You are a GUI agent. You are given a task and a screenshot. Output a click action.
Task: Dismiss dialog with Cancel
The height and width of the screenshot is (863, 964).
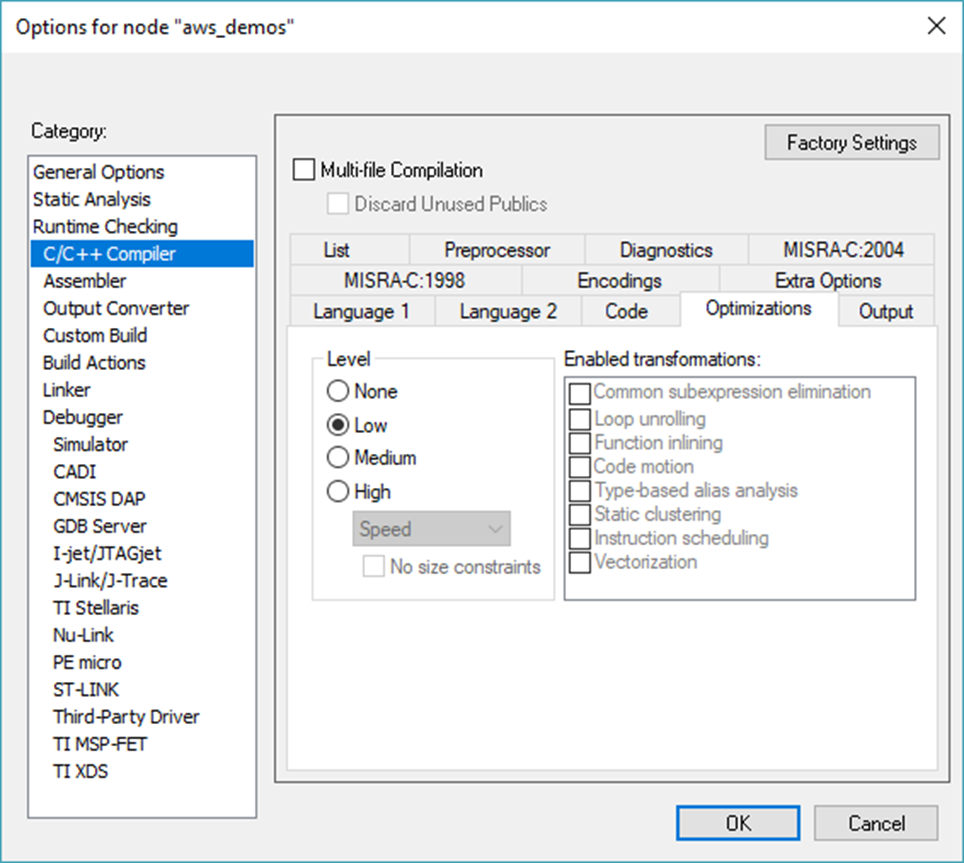[x=876, y=823]
